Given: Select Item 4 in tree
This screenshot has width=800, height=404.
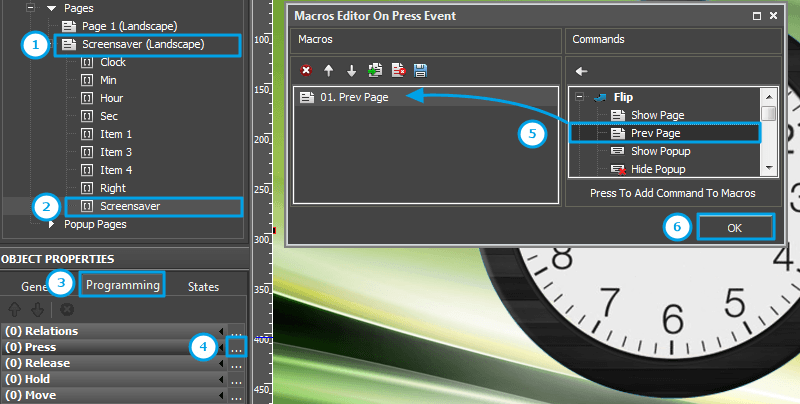Looking at the screenshot, I should 116,170.
